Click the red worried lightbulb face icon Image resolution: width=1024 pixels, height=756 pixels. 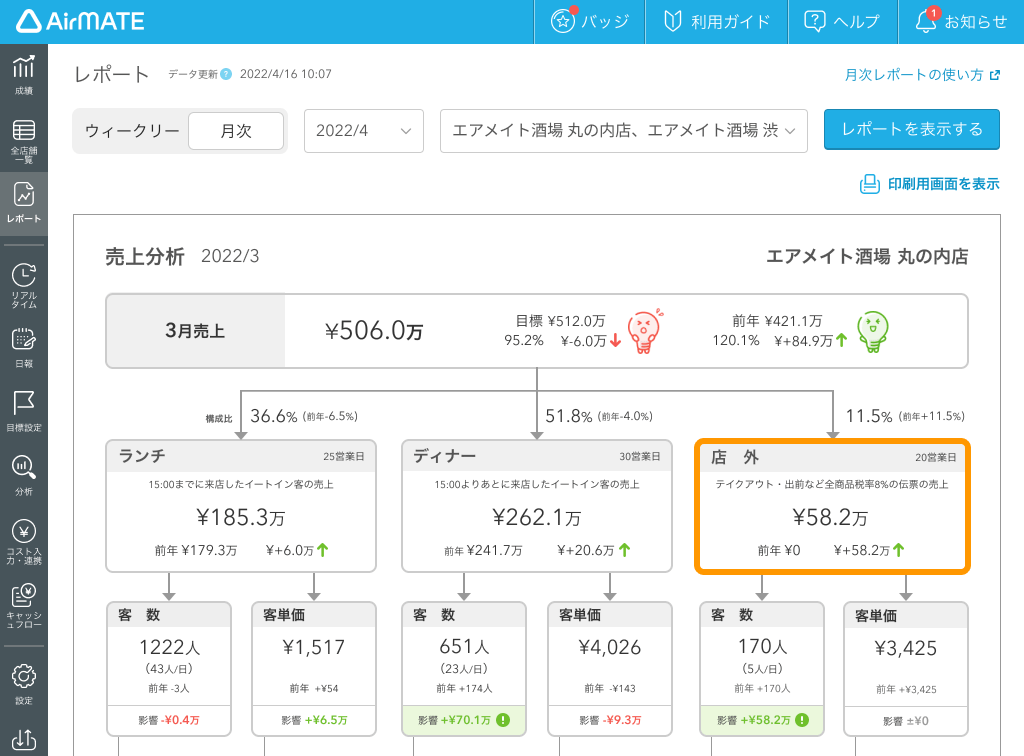[645, 331]
